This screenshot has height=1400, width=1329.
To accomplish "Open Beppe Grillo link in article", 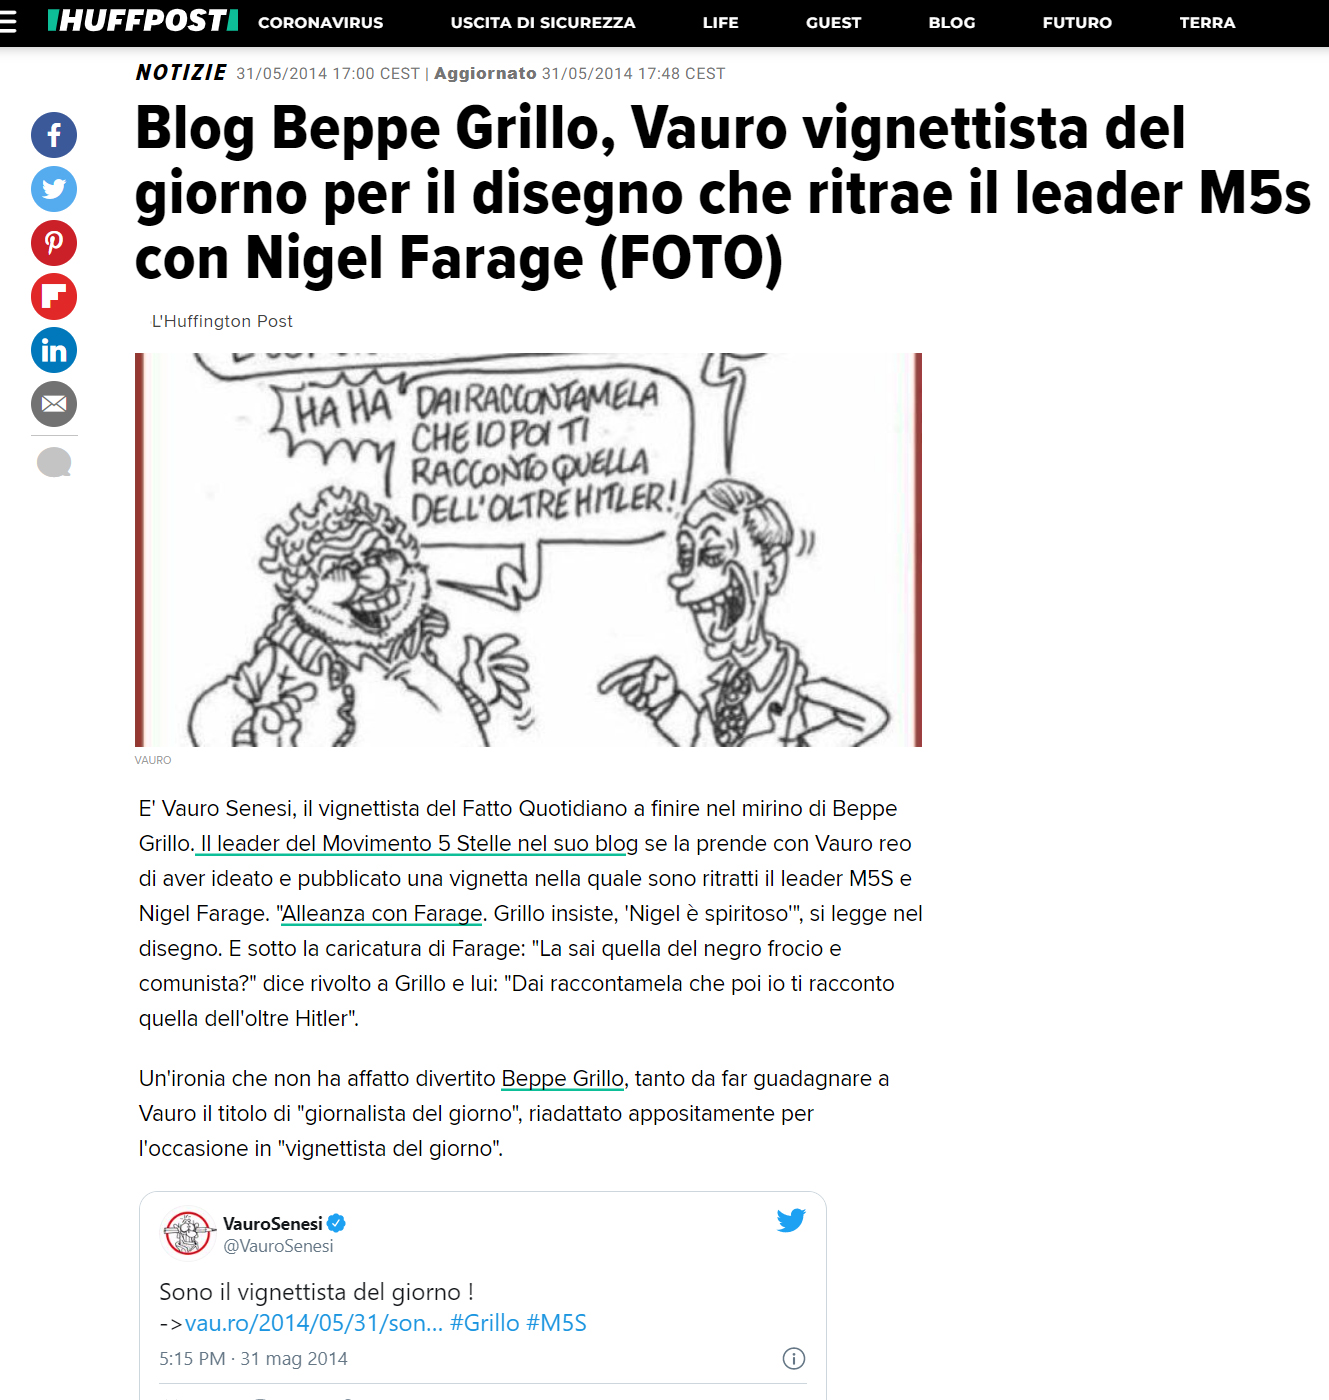I will (x=563, y=1078).
